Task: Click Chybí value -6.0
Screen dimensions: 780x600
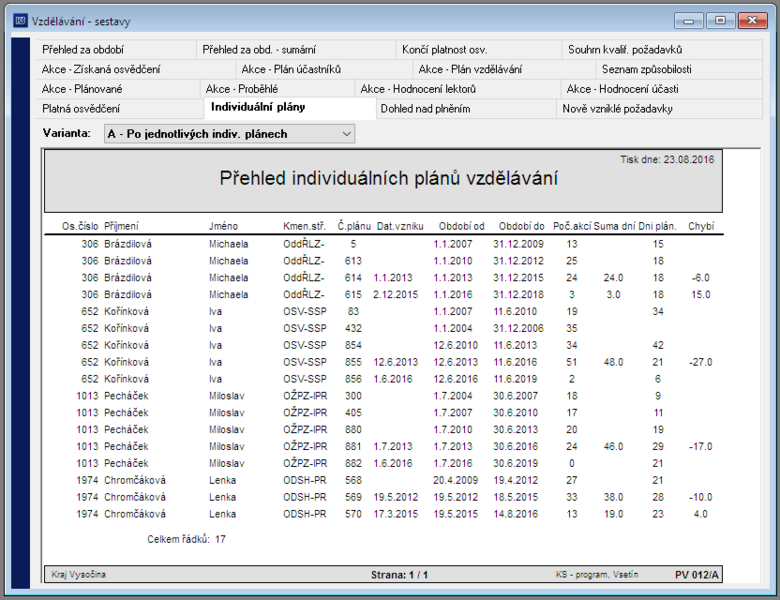Action: [x=700, y=278]
